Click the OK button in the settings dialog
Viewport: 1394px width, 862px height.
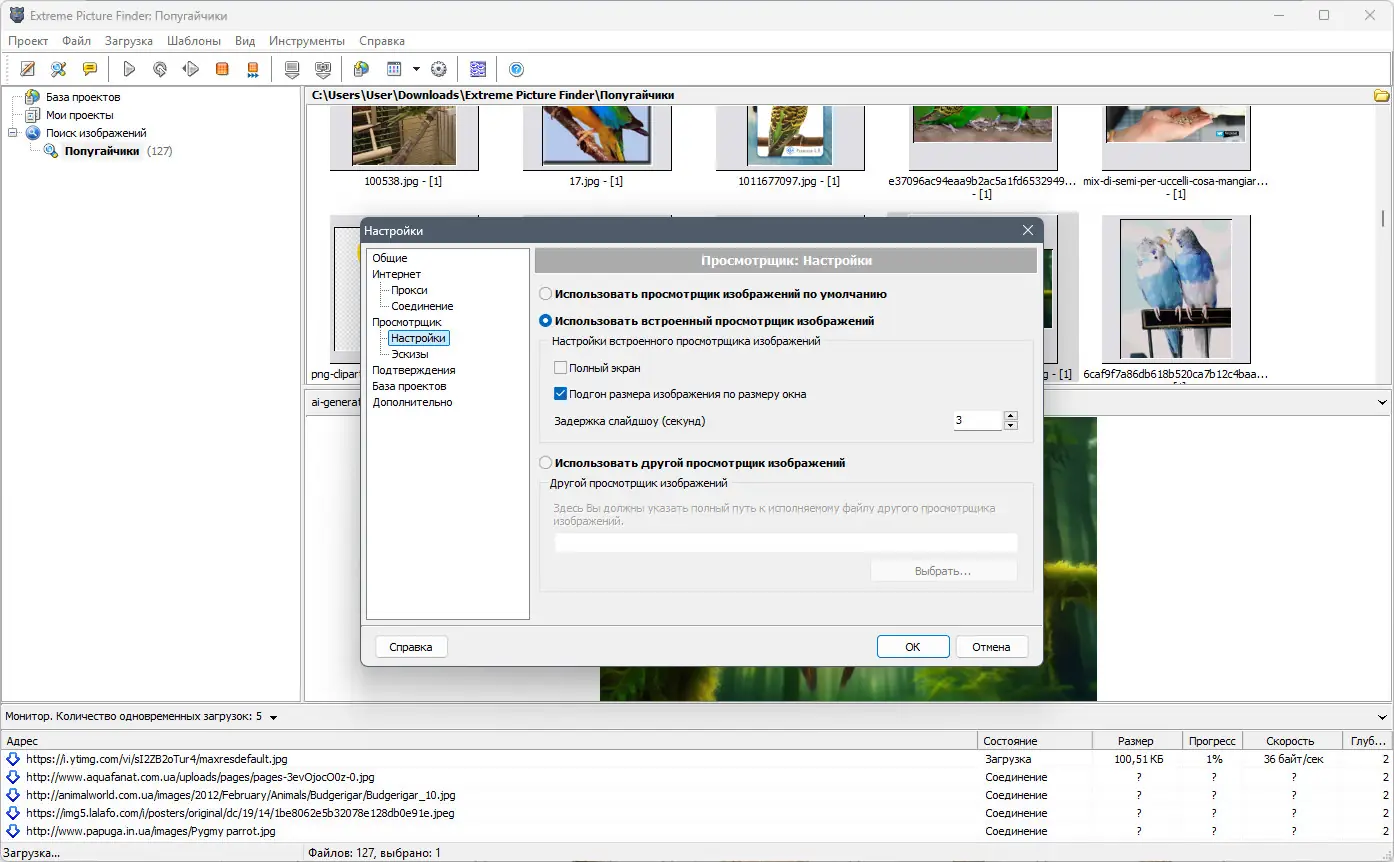click(x=913, y=647)
